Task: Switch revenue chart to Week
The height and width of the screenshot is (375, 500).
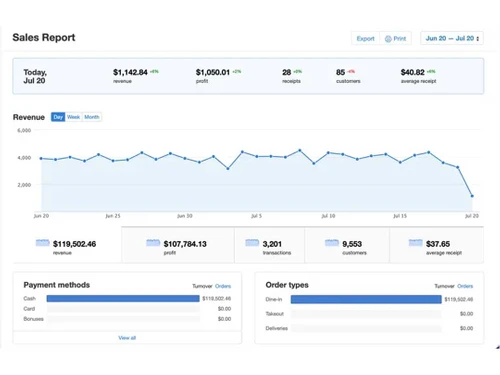Action: [x=73, y=117]
